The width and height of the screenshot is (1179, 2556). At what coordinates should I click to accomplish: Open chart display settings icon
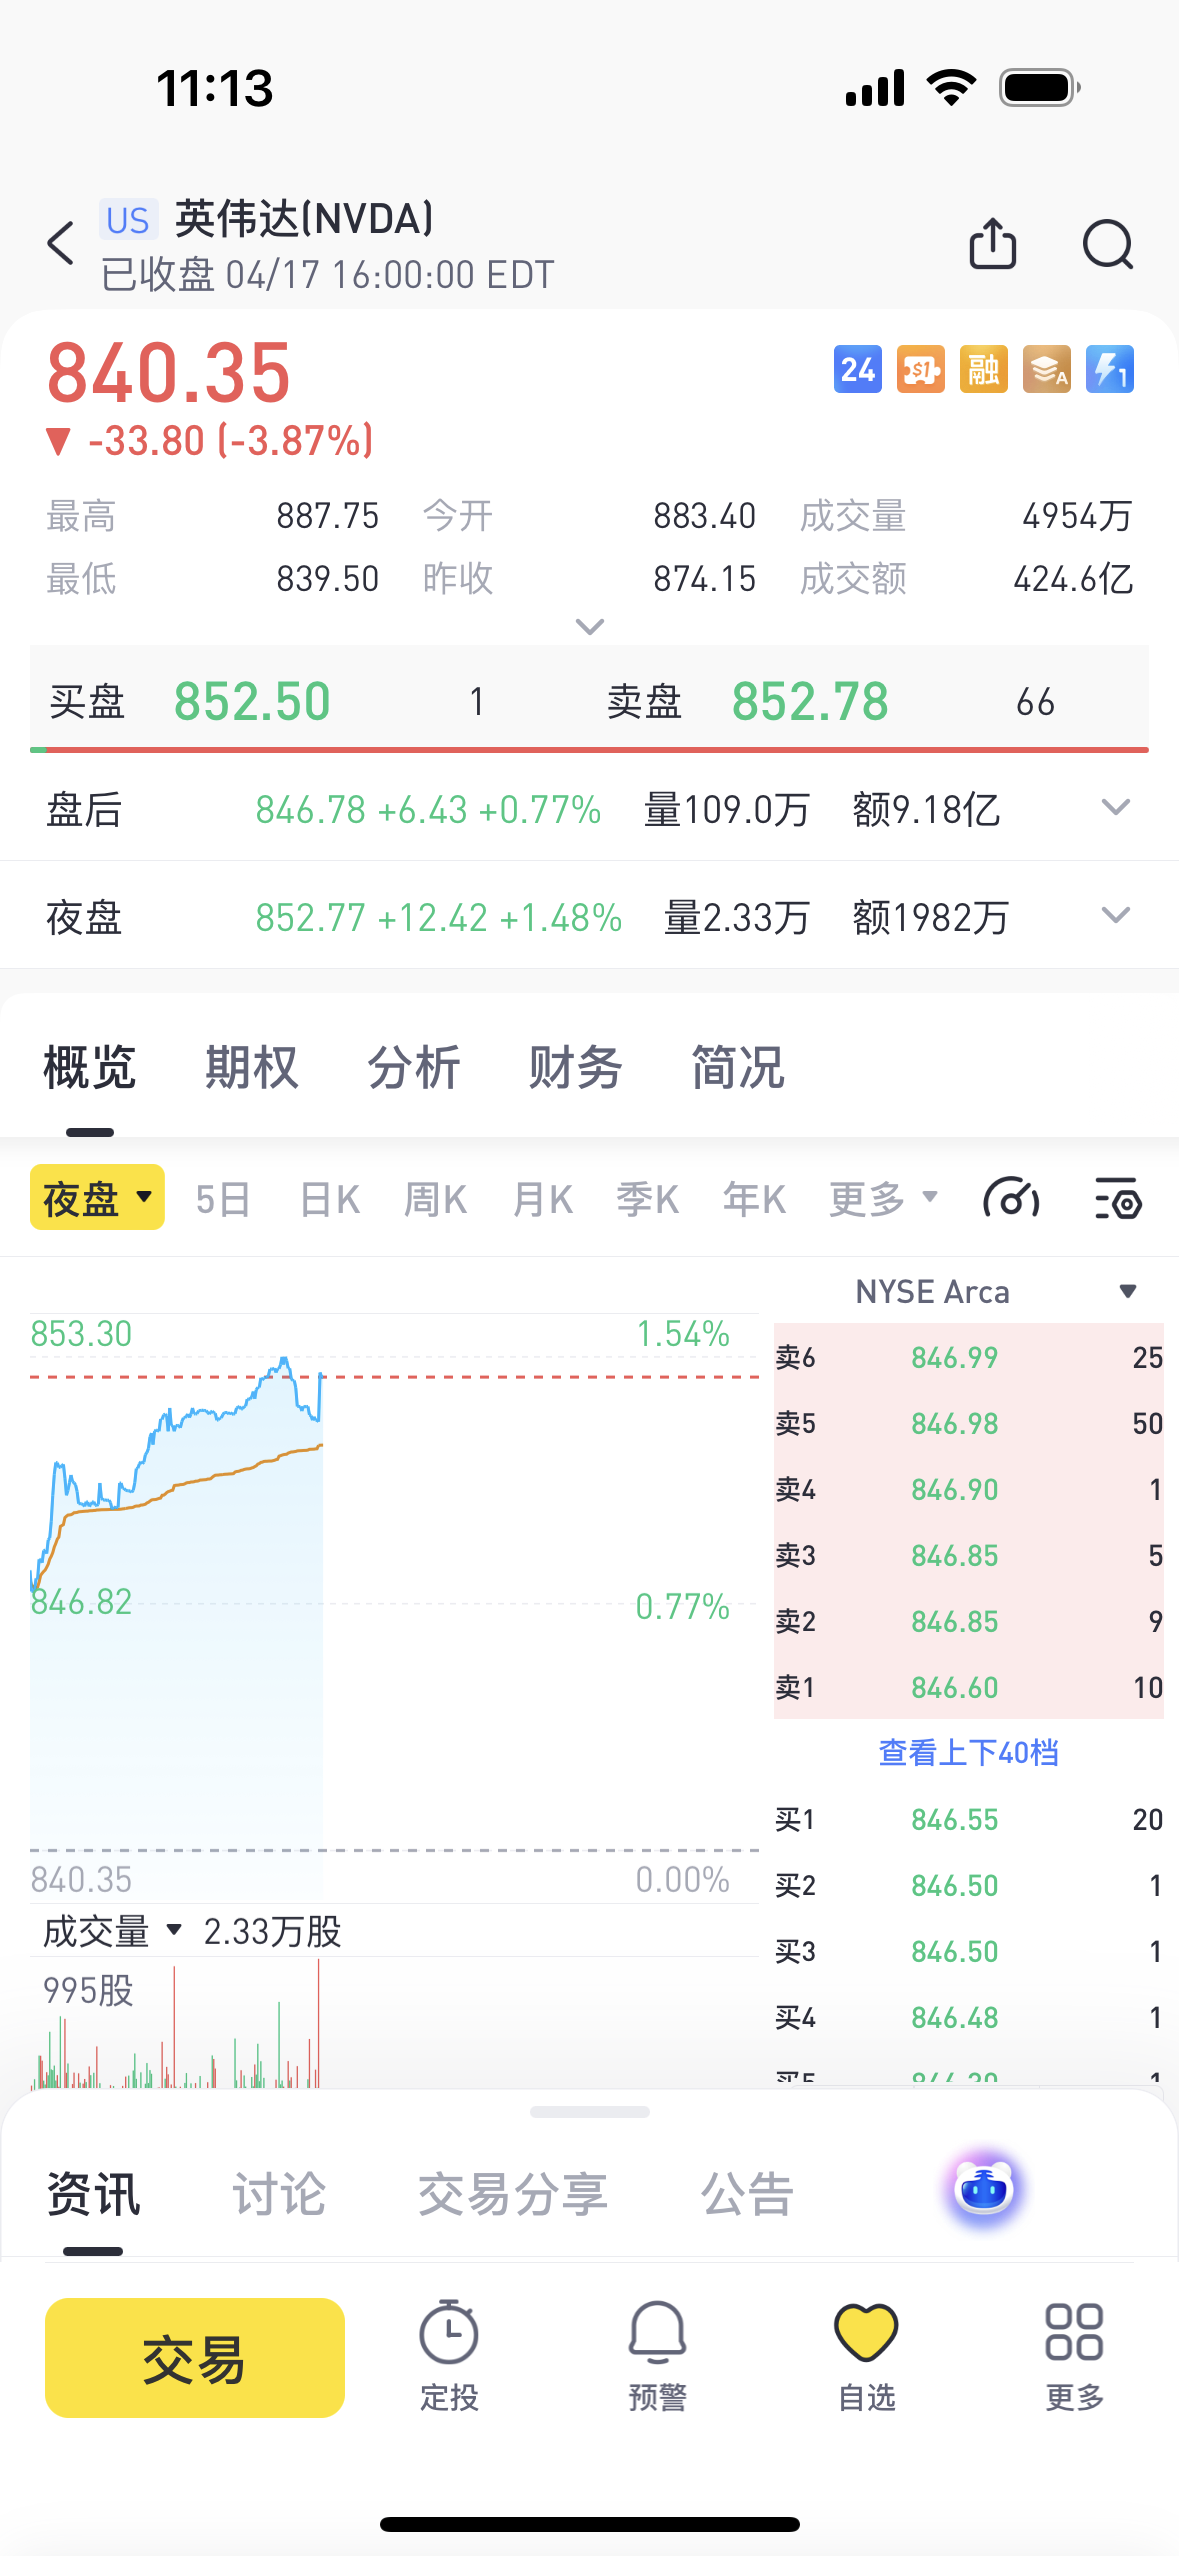[1117, 1198]
